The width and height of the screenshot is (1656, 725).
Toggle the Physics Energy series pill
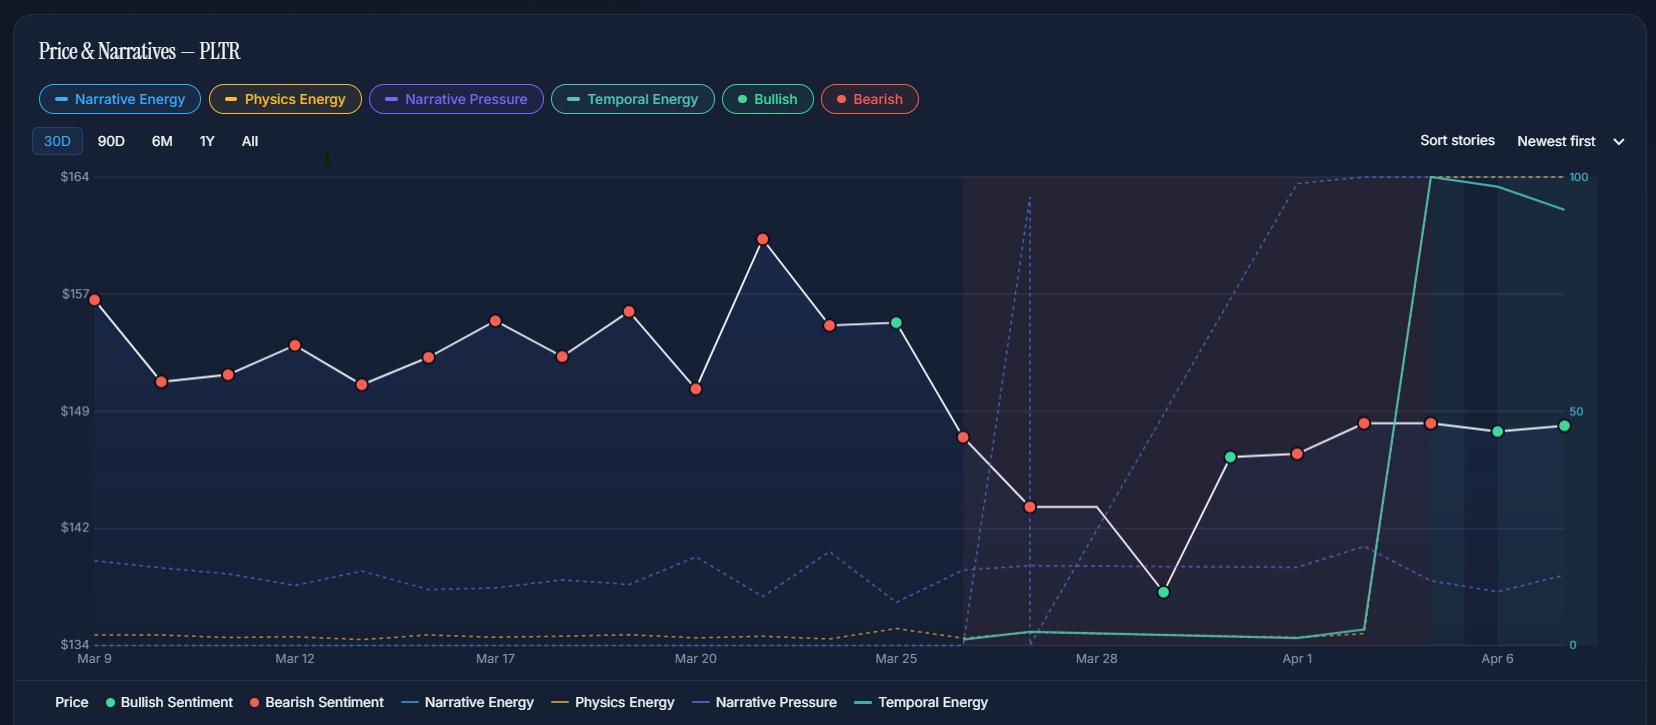coord(285,99)
